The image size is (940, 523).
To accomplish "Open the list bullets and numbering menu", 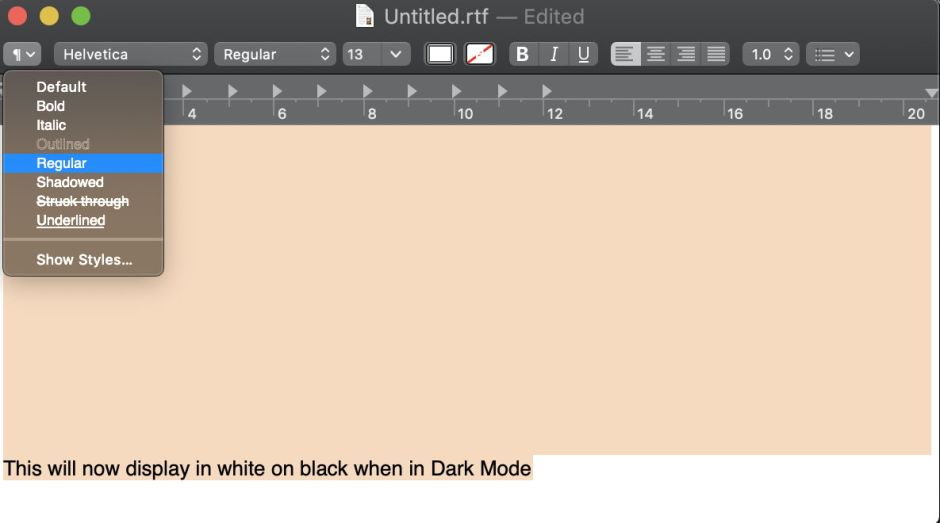I will 832,54.
